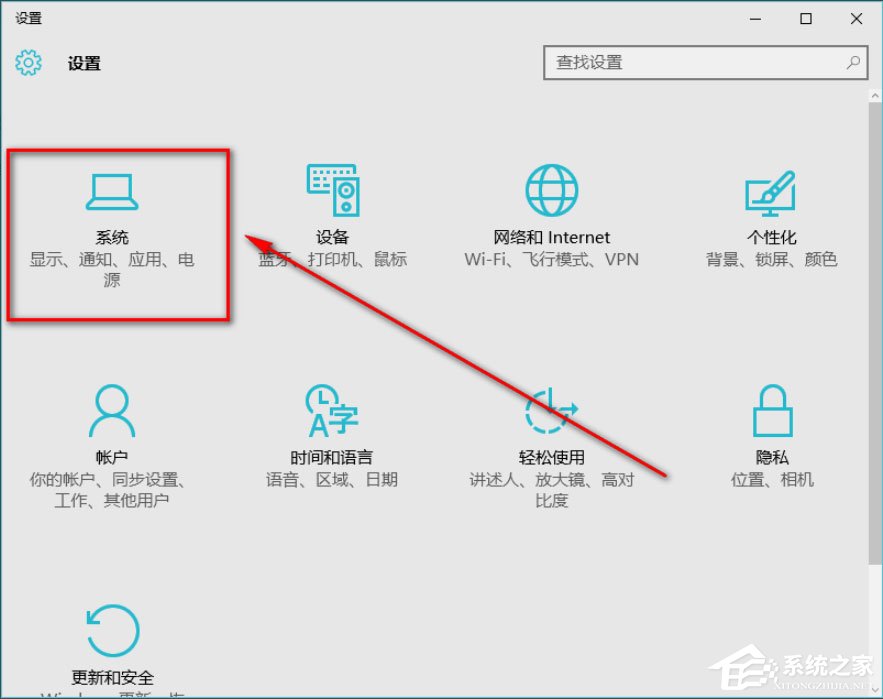Viewport: 883px width, 699px height.
Task: Open 更新和安全 settings
Action: (111, 650)
